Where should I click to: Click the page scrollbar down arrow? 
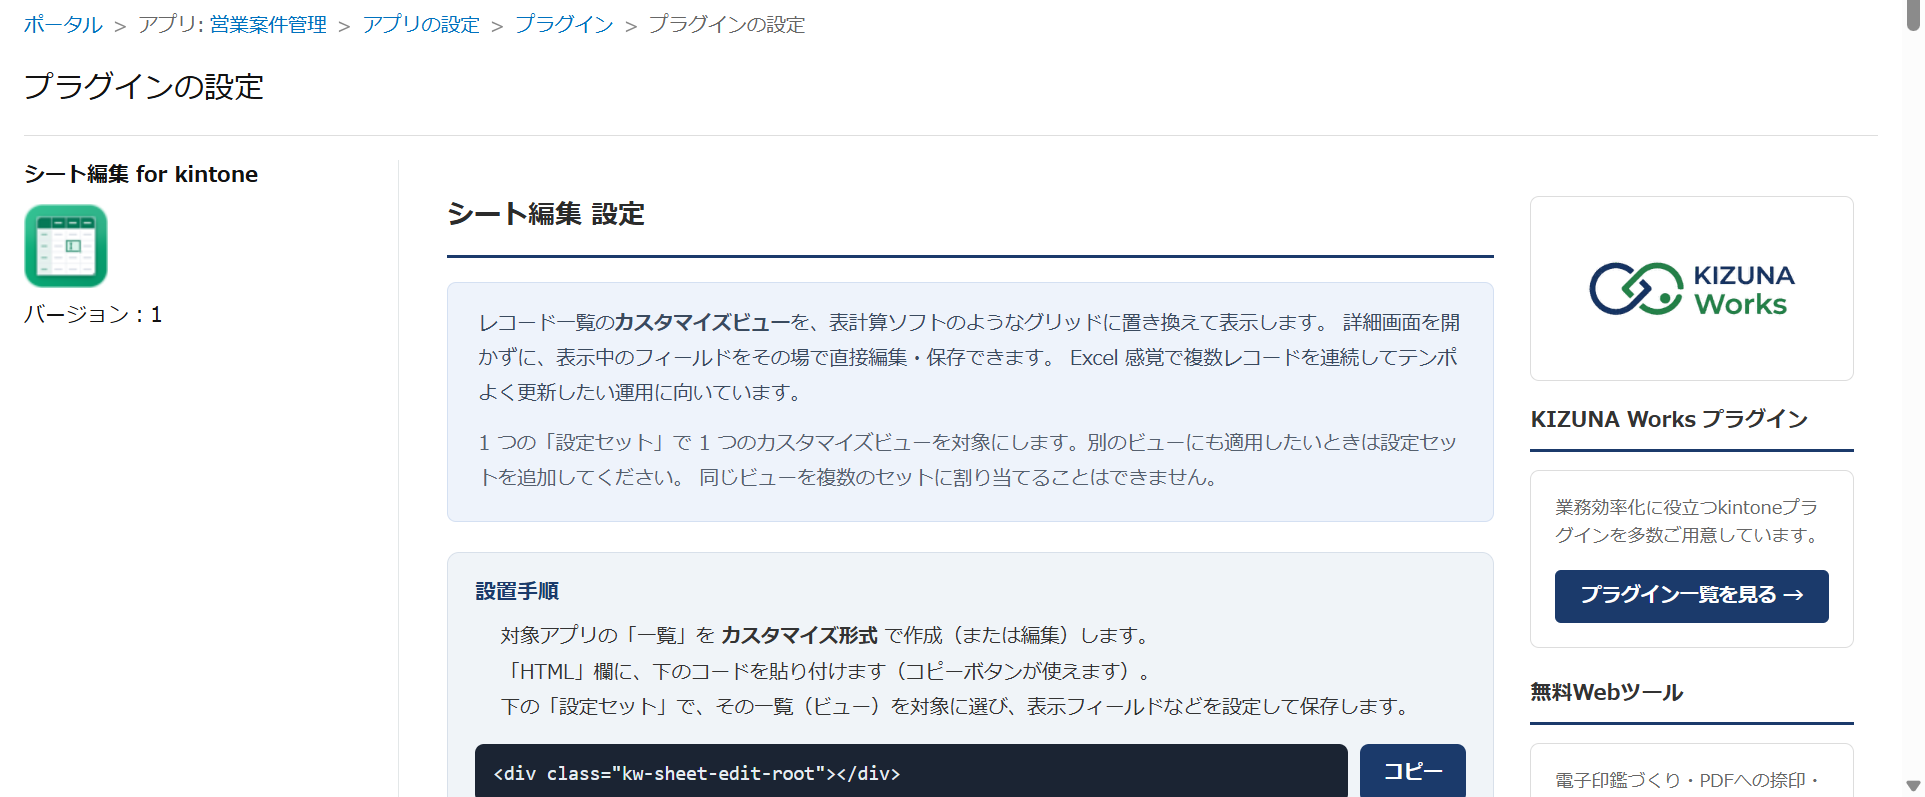1913,786
